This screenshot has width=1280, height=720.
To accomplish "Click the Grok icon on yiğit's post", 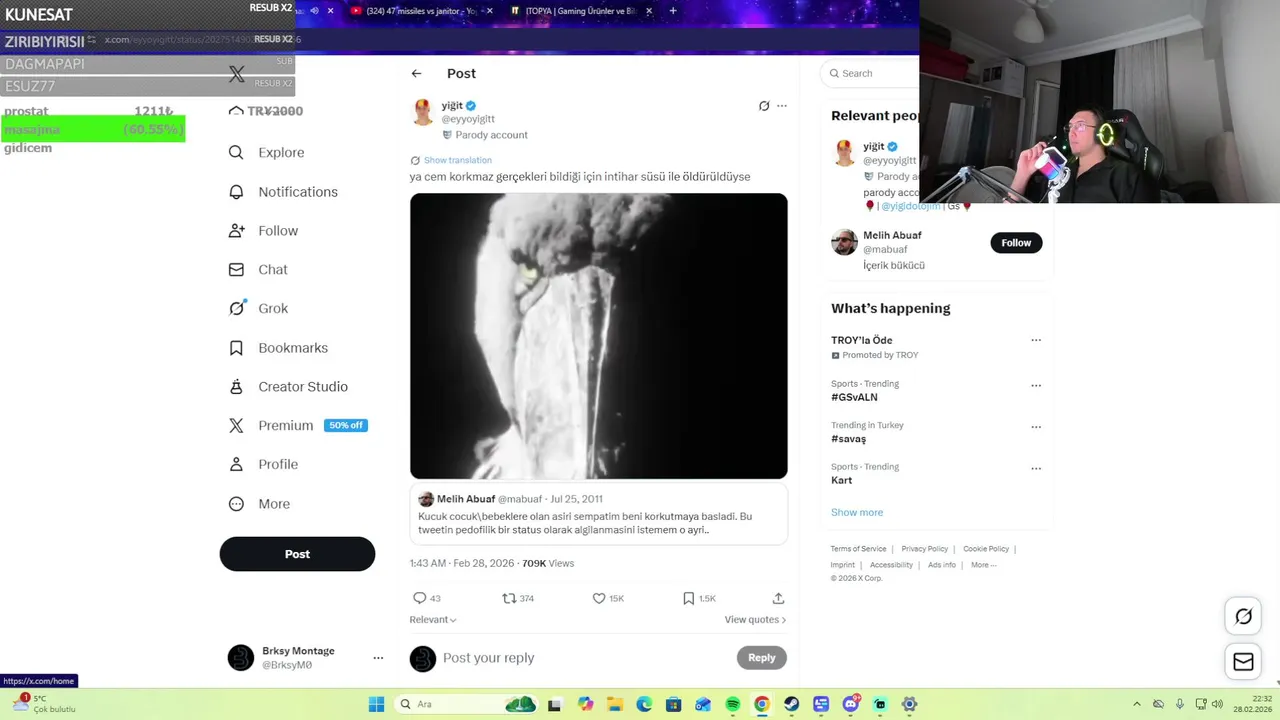I will click(764, 106).
